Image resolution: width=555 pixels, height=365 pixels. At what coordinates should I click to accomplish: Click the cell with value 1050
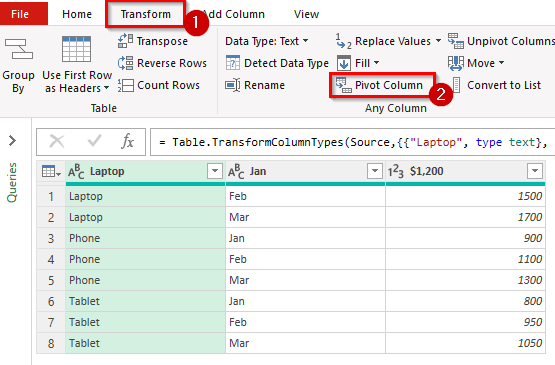click(x=465, y=343)
